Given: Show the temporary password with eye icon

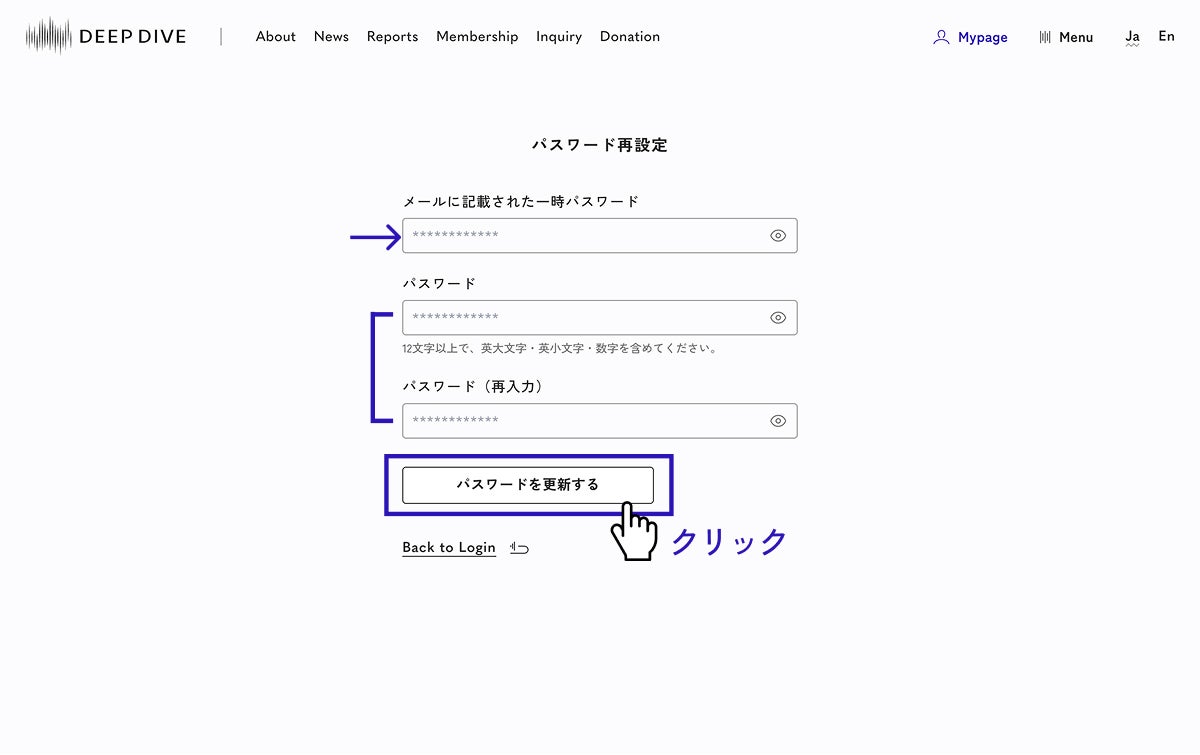Looking at the screenshot, I should point(778,236).
